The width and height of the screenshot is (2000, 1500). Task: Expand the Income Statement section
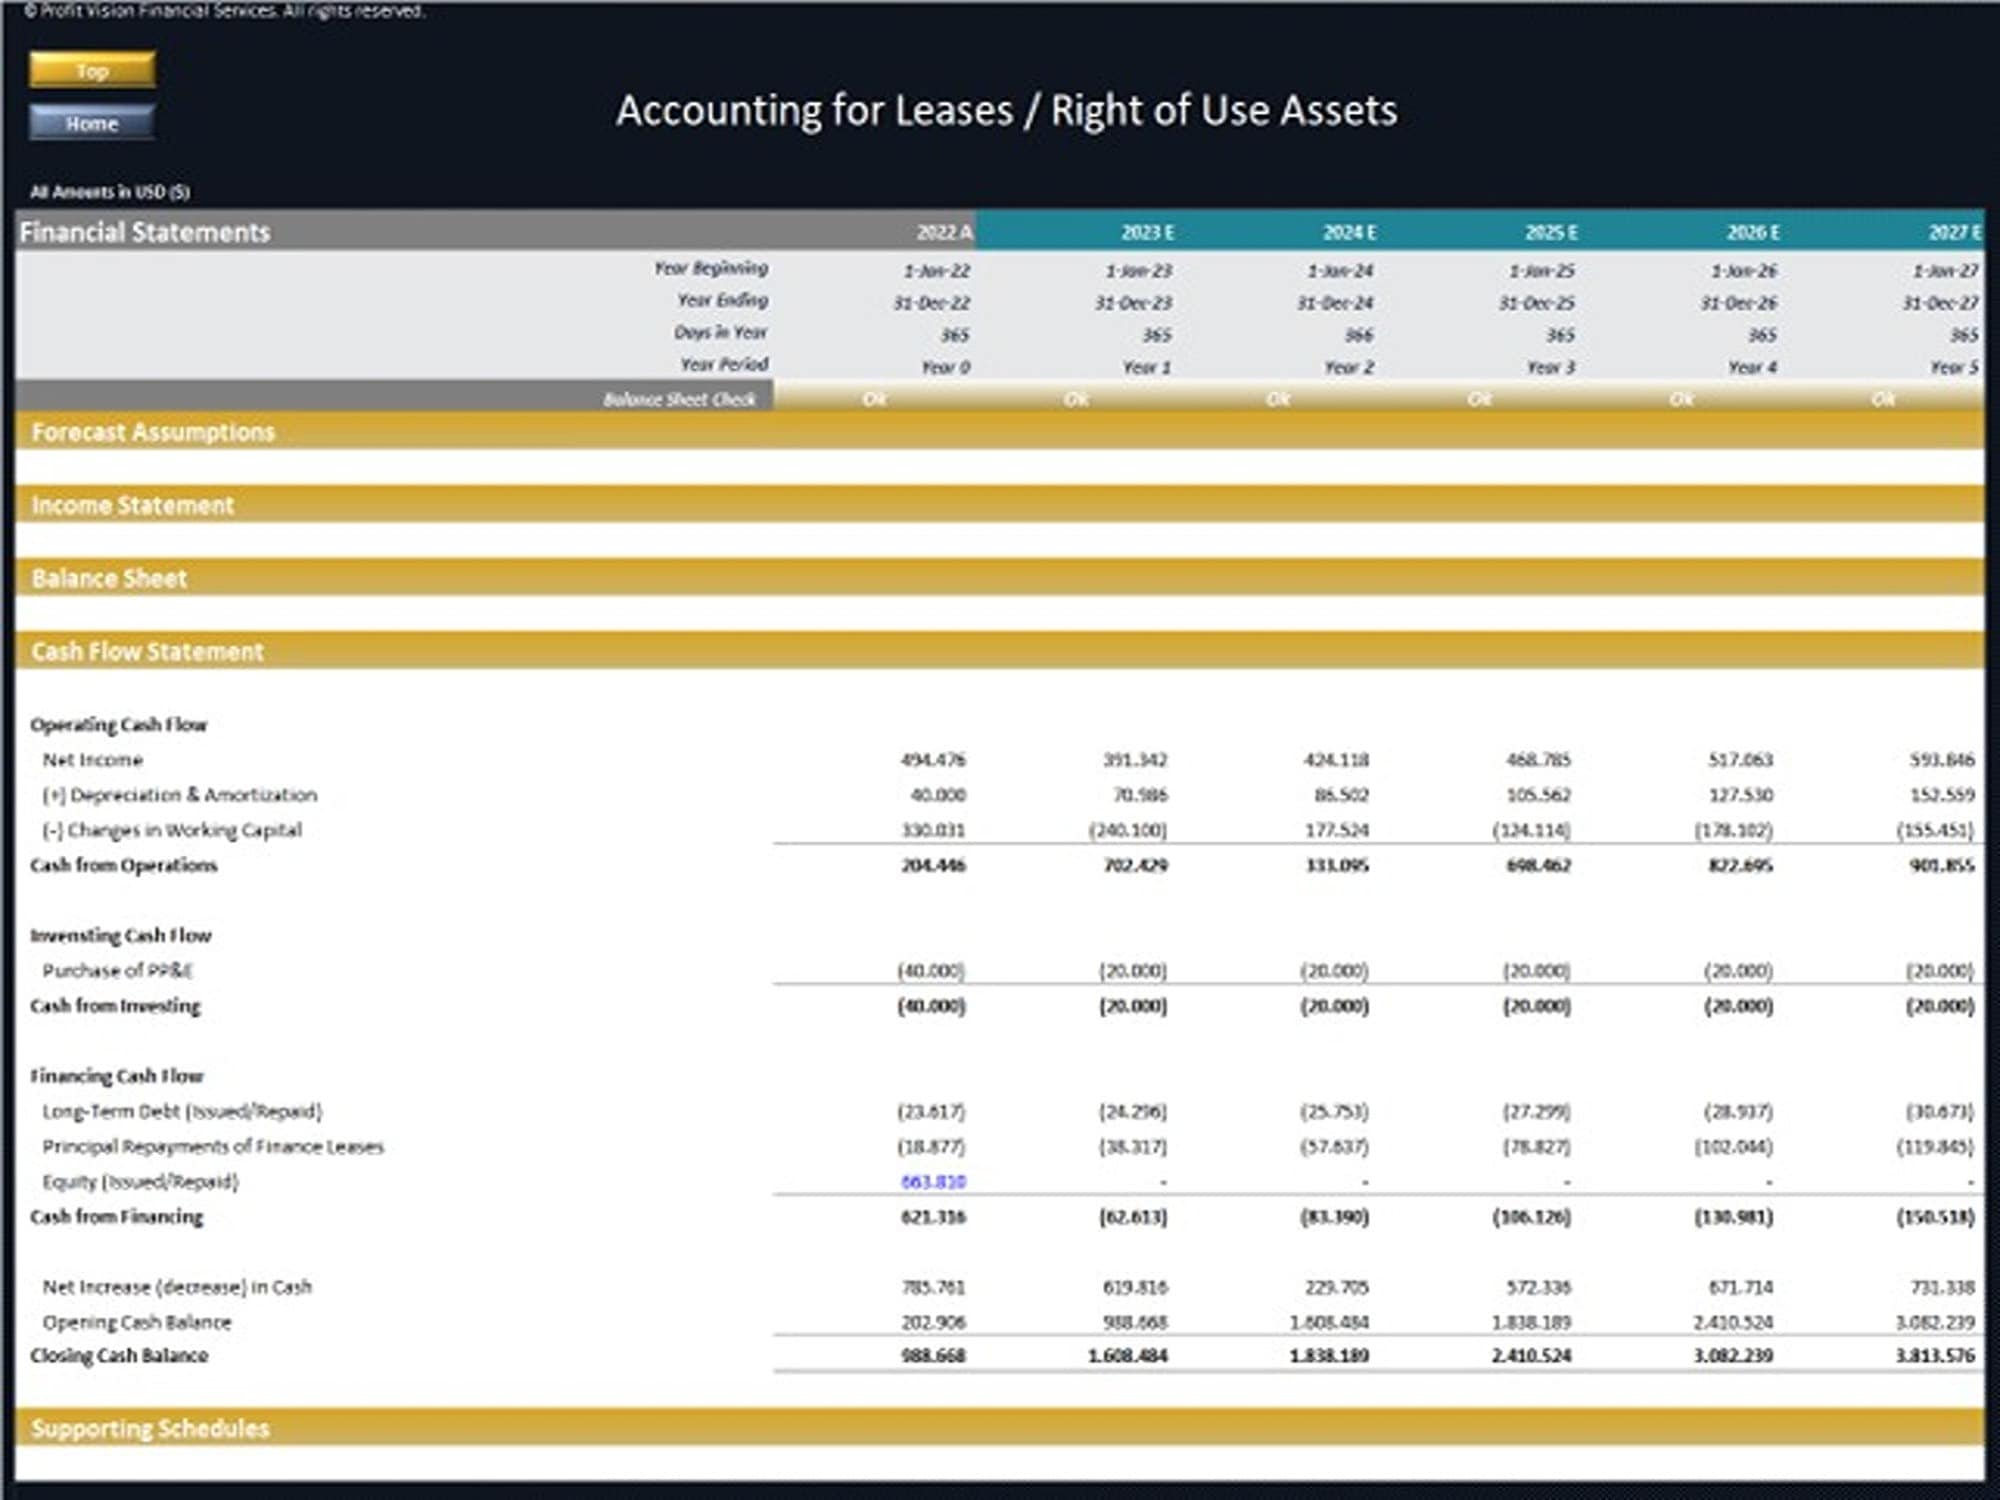(133, 505)
